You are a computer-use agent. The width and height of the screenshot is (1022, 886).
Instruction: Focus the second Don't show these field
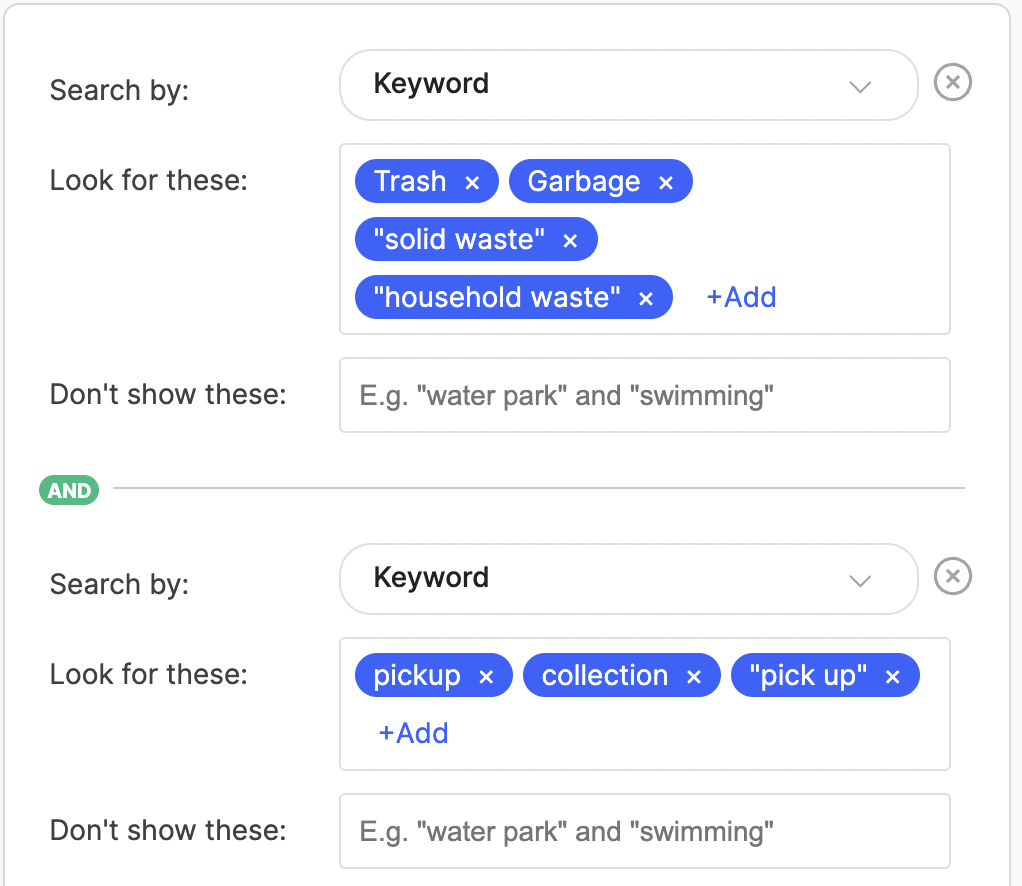pyautogui.click(x=645, y=831)
